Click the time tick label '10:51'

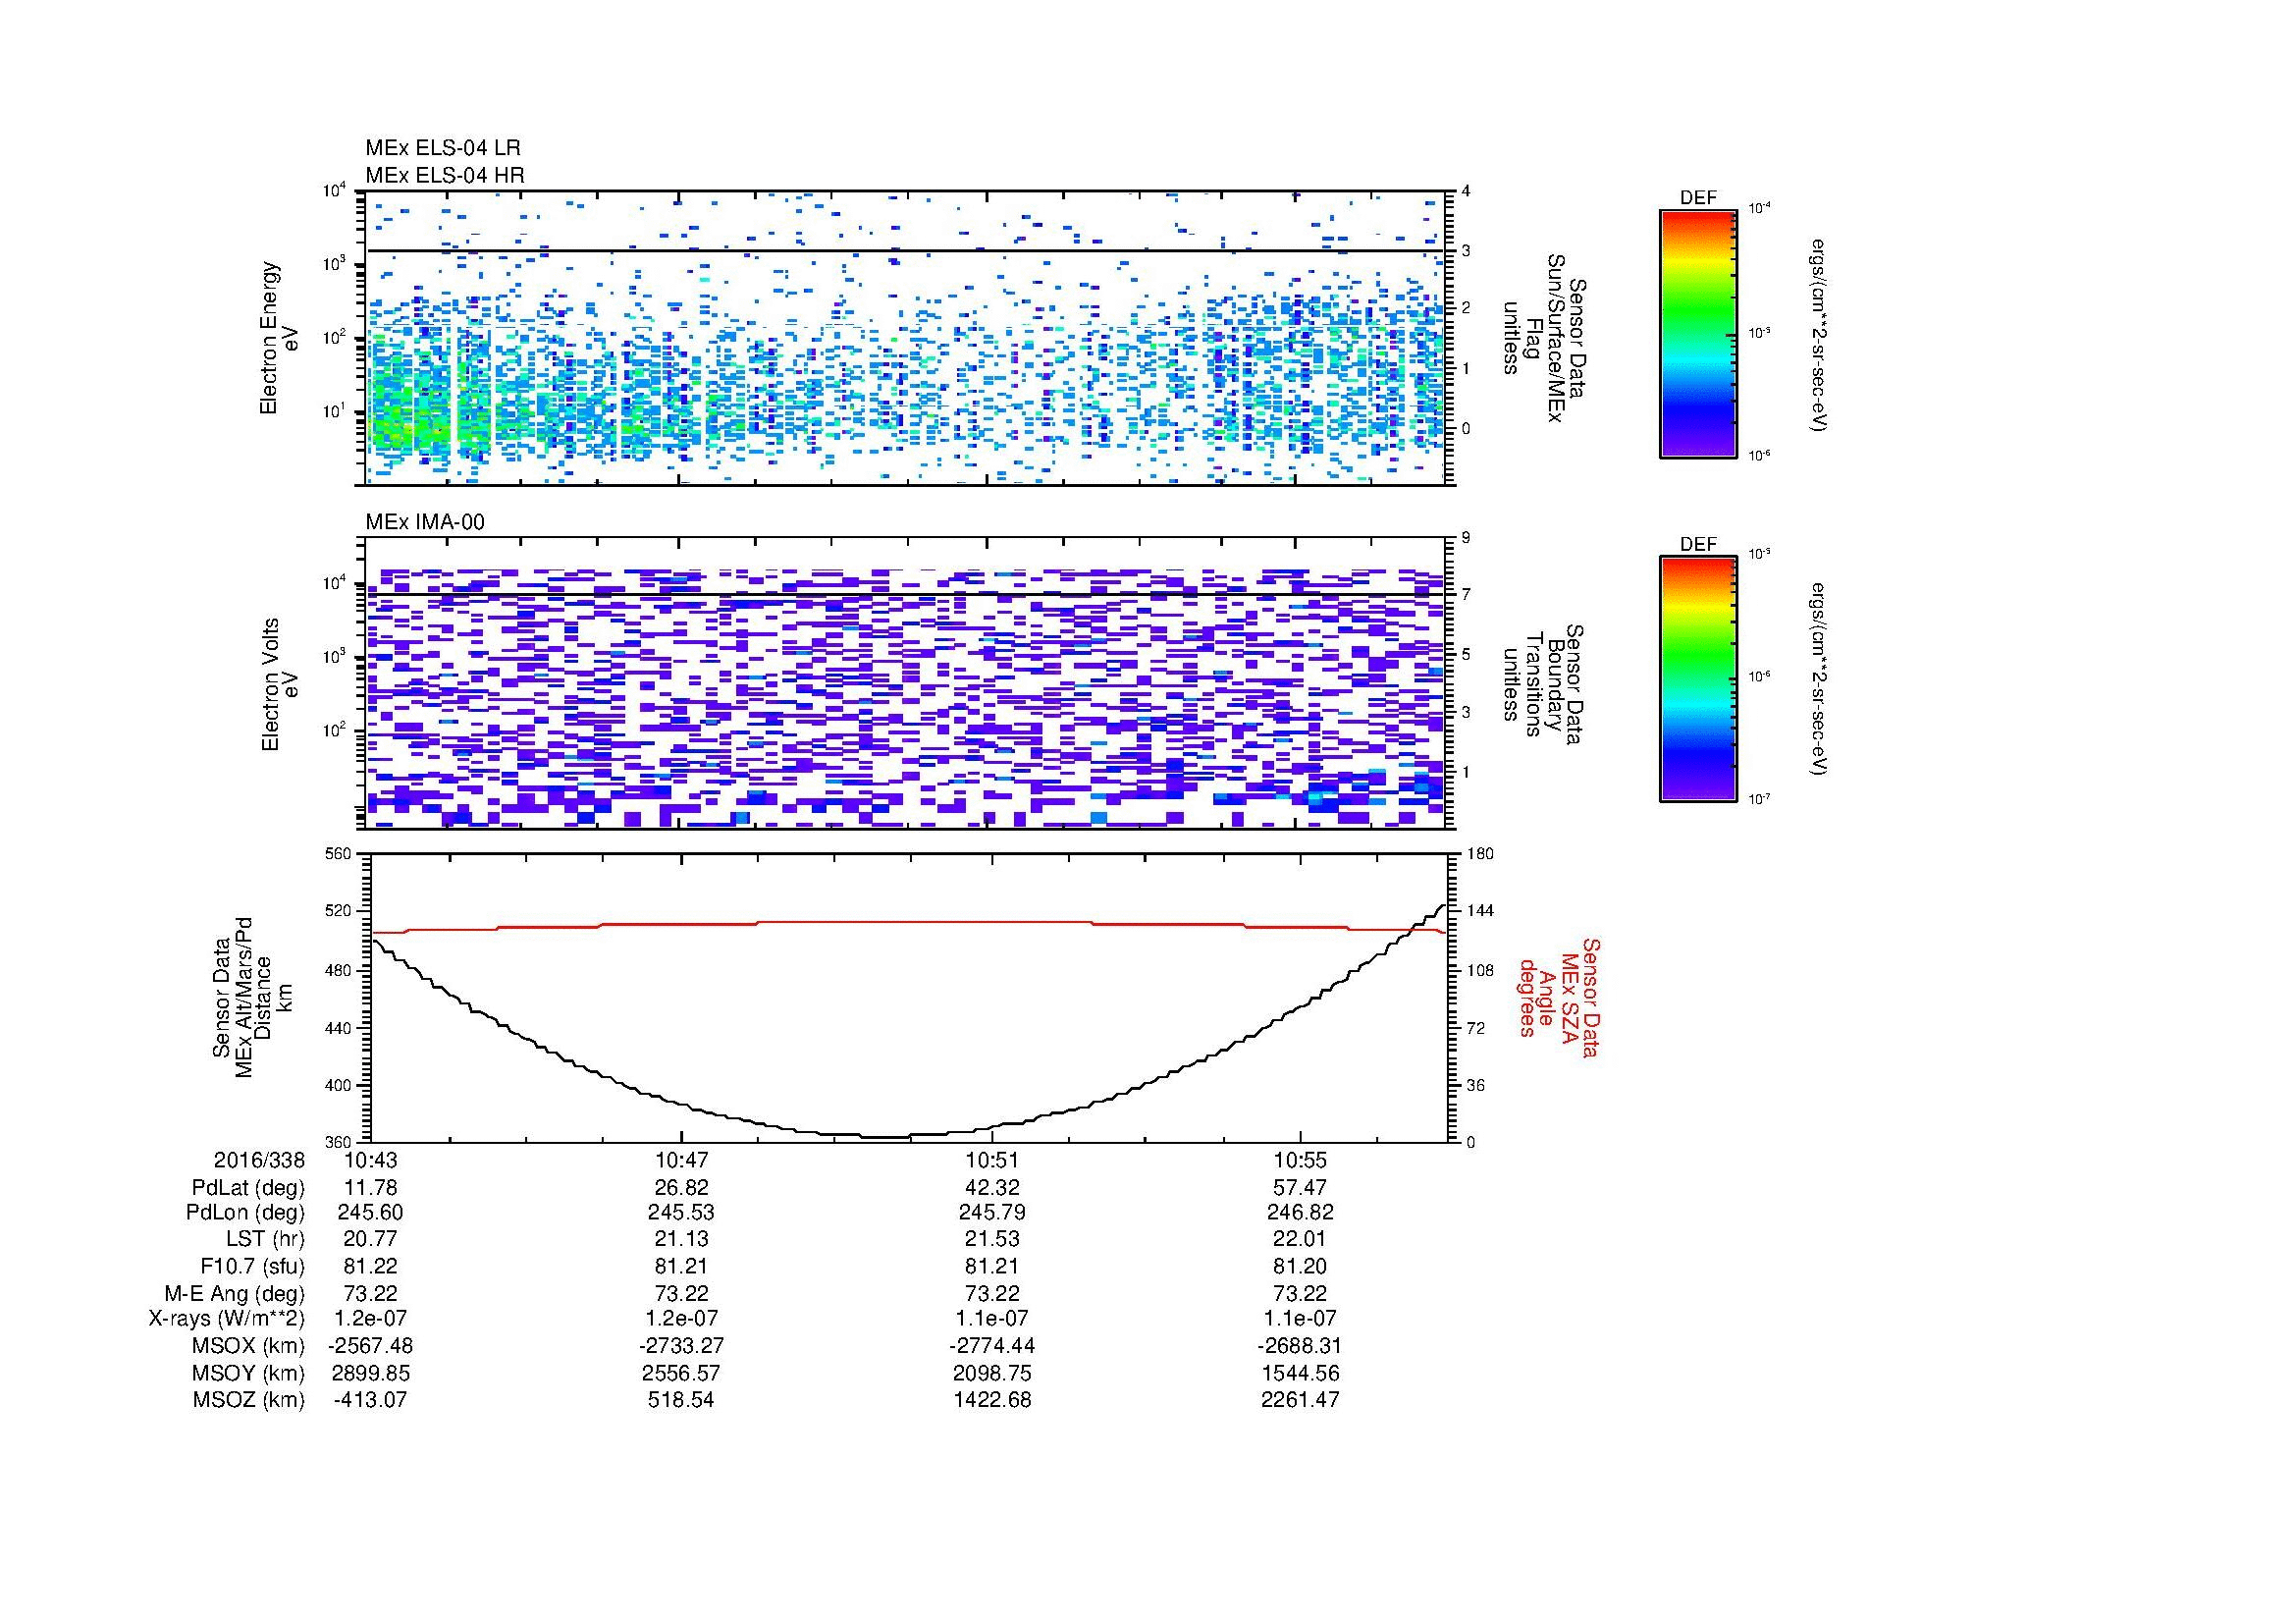point(991,1160)
